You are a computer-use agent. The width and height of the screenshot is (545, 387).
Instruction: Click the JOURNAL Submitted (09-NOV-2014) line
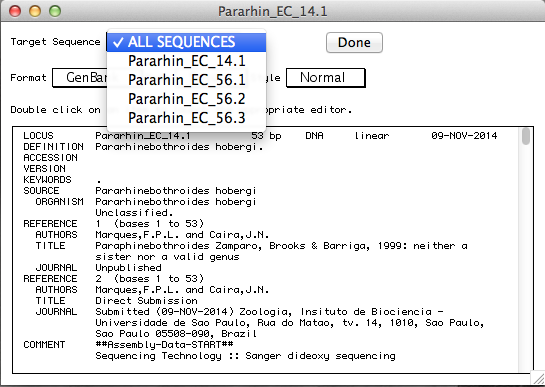(x=239, y=312)
